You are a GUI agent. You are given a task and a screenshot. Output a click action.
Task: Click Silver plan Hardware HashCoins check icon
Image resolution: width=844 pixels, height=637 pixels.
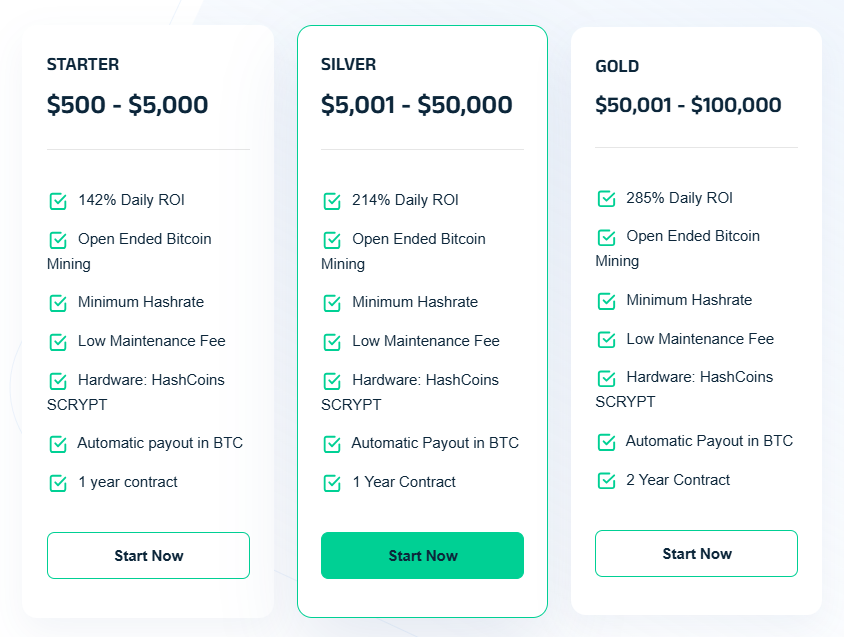332,381
